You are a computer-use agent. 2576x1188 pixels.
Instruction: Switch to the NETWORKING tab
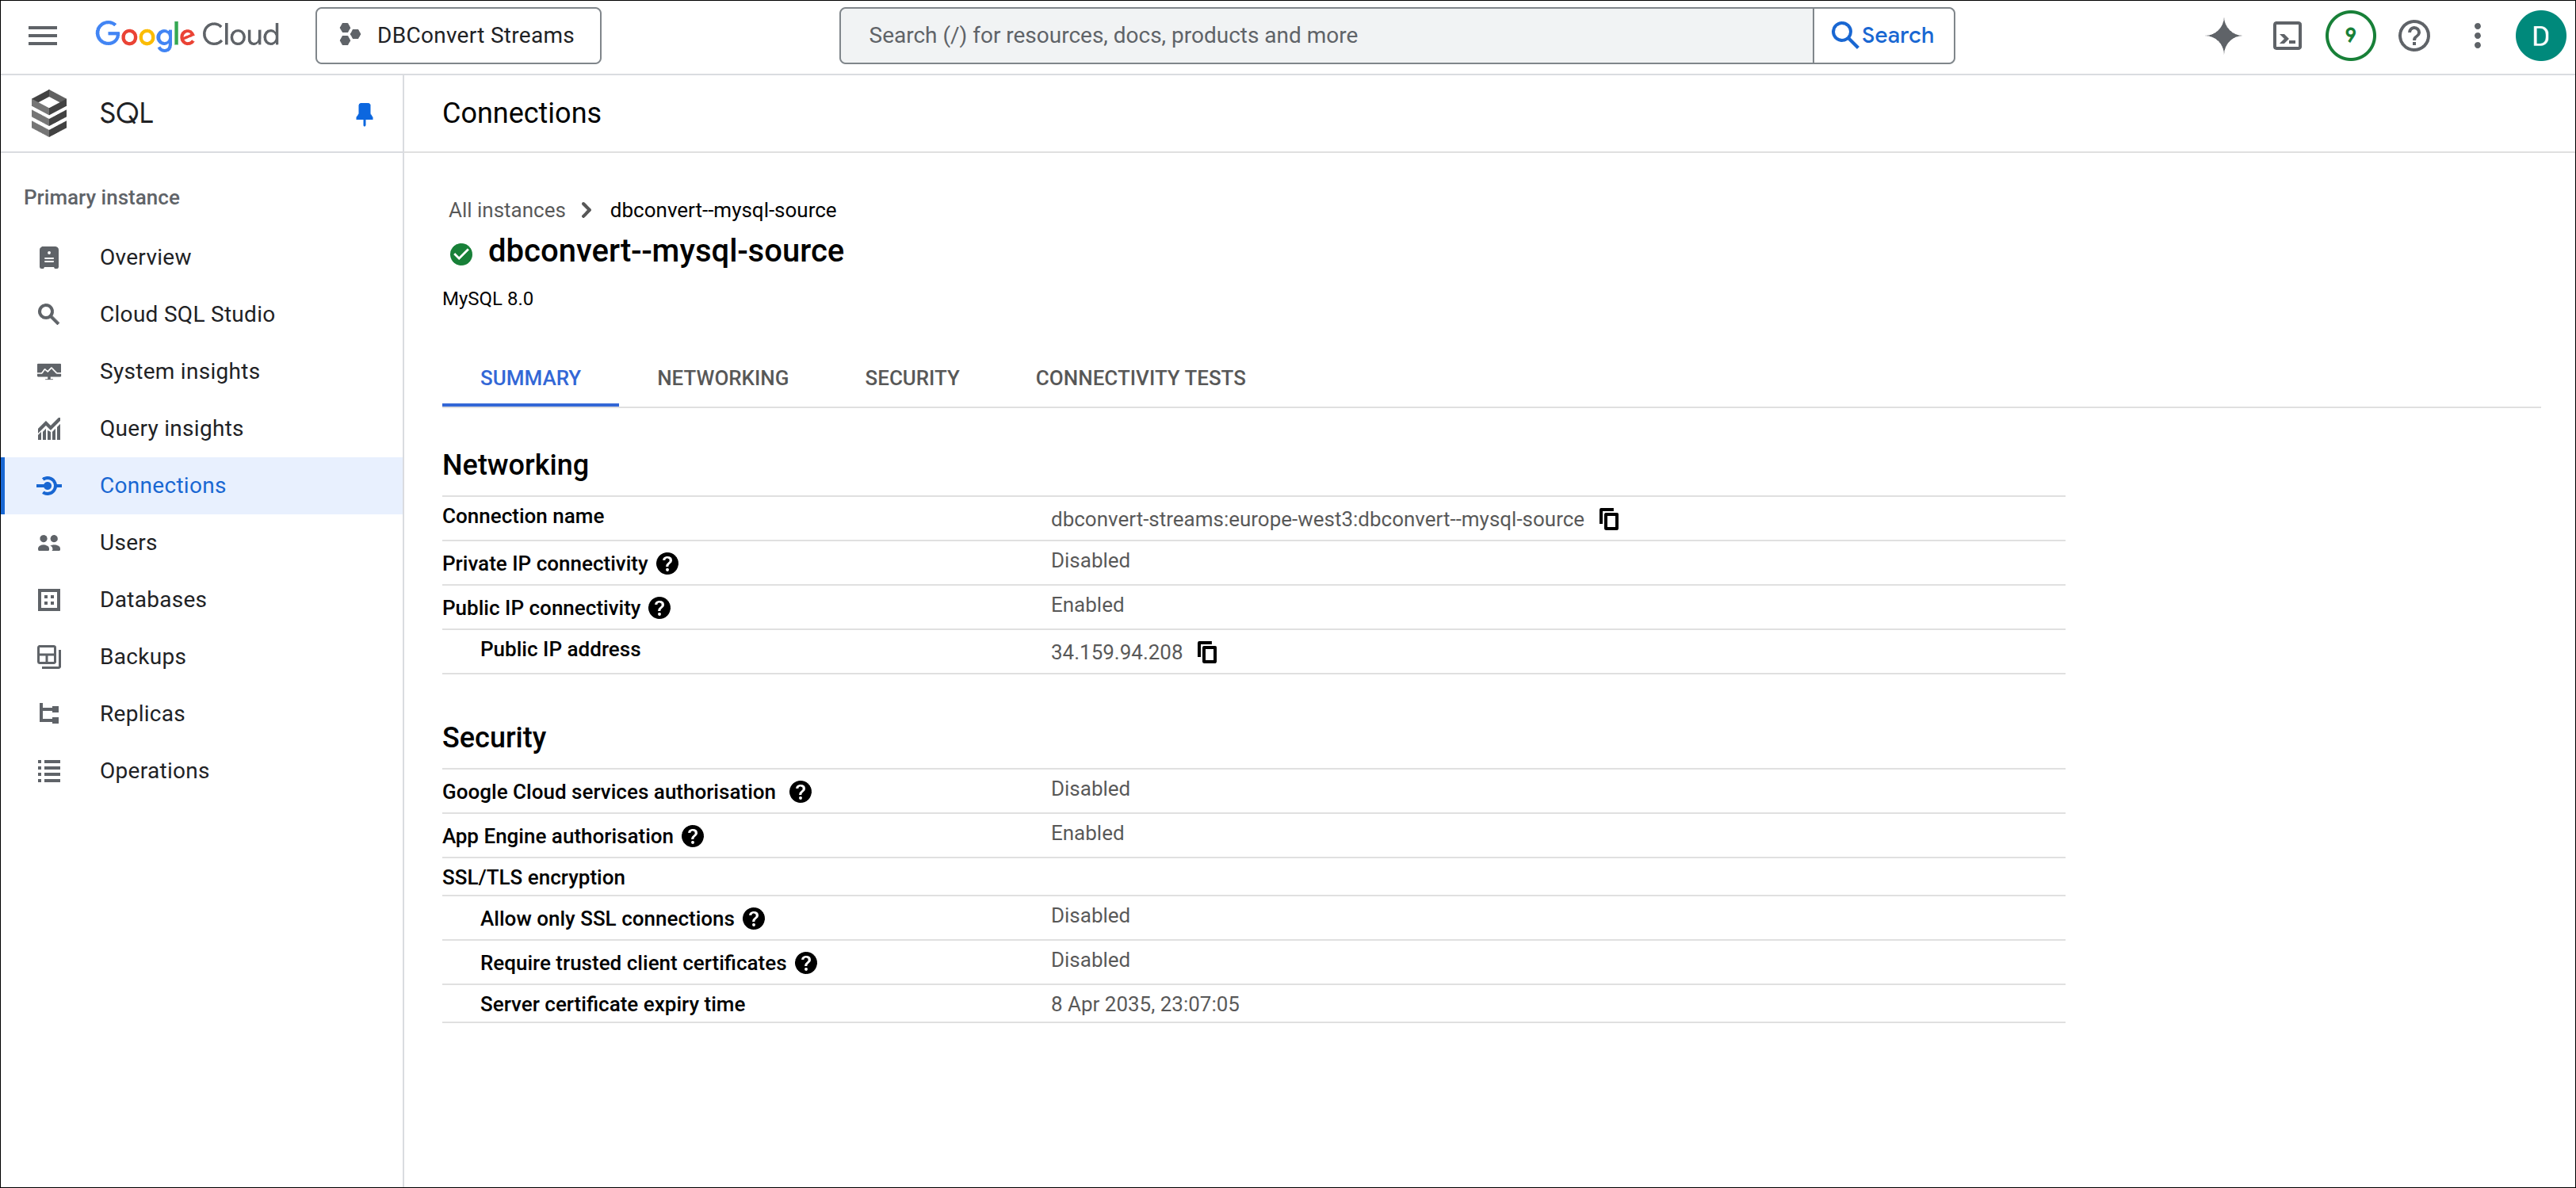click(x=722, y=378)
